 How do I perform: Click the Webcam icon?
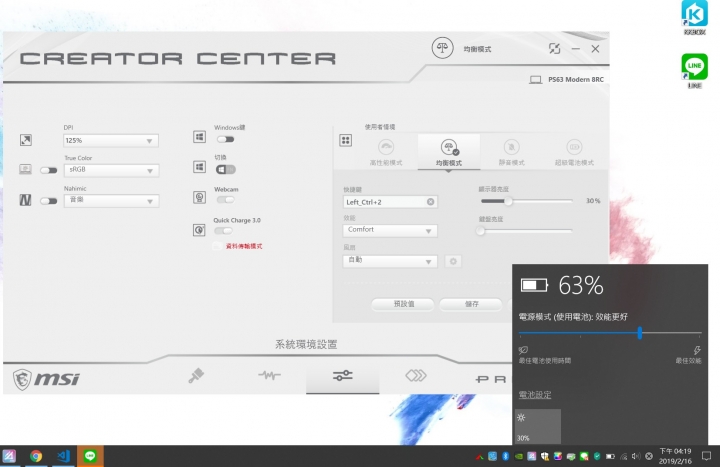pyautogui.click(x=199, y=197)
